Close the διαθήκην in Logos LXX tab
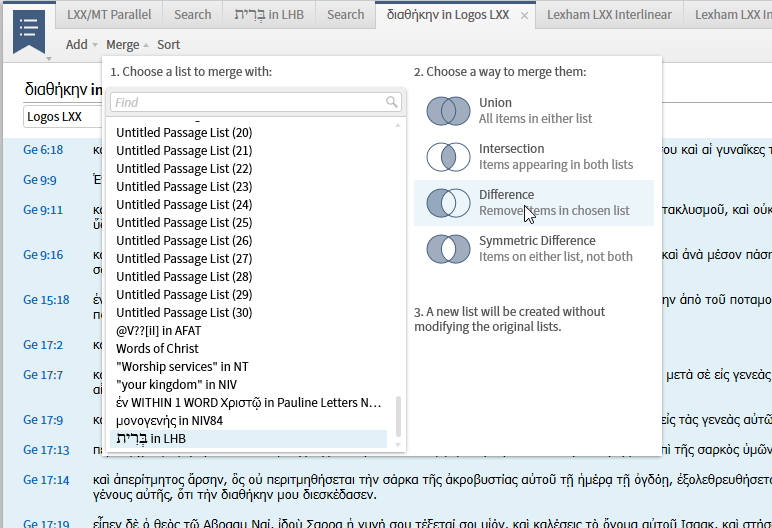Viewport: 772px width, 528px height. (524, 16)
